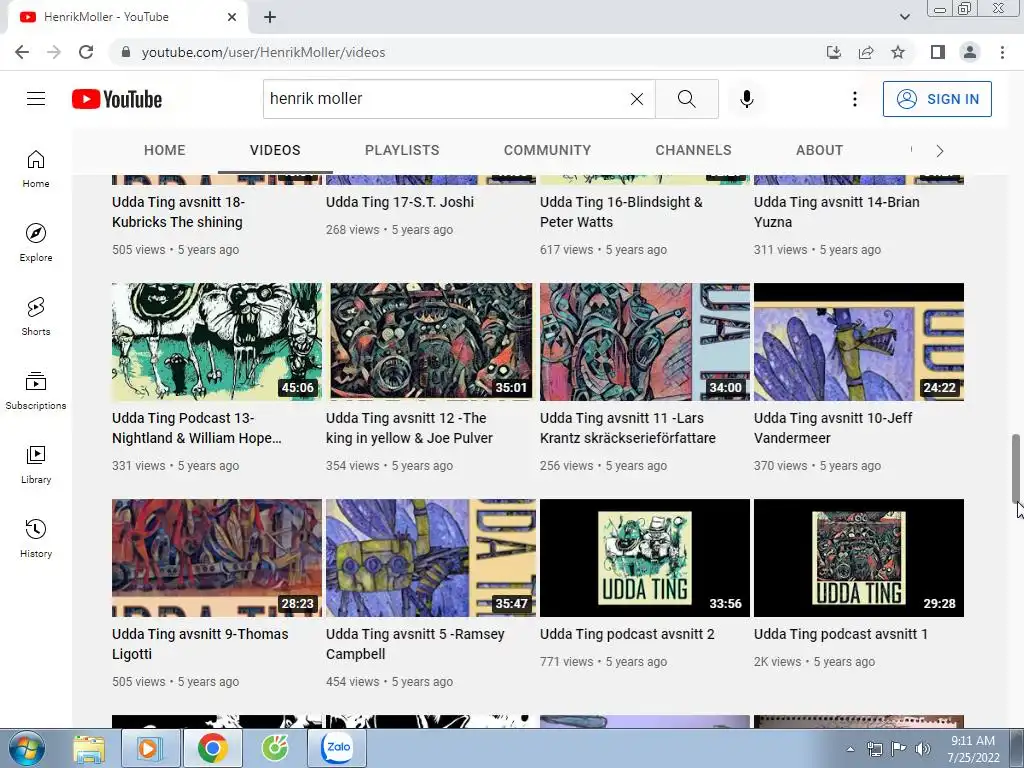Viewport: 1024px width, 768px height.
Task: Show more channel tabs with right chevron
Action: click(939, 151)
